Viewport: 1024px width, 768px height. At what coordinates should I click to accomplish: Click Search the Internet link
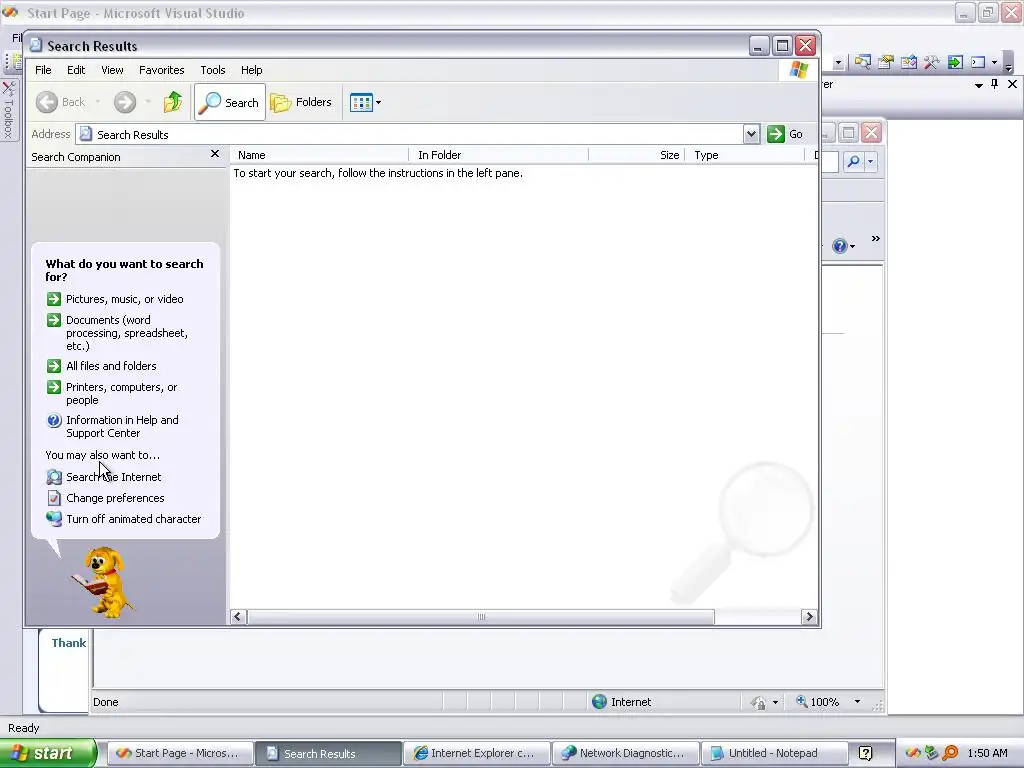tap(114, 477)
